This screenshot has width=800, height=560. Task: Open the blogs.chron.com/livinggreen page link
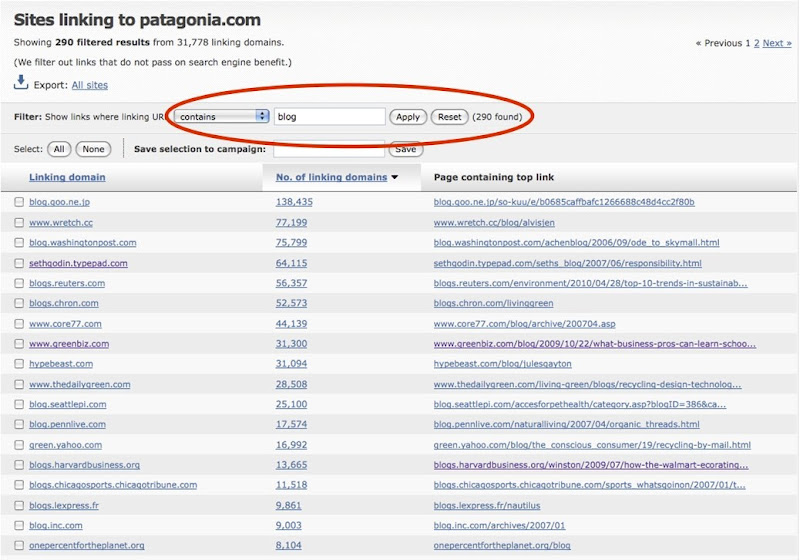[493, 303]
